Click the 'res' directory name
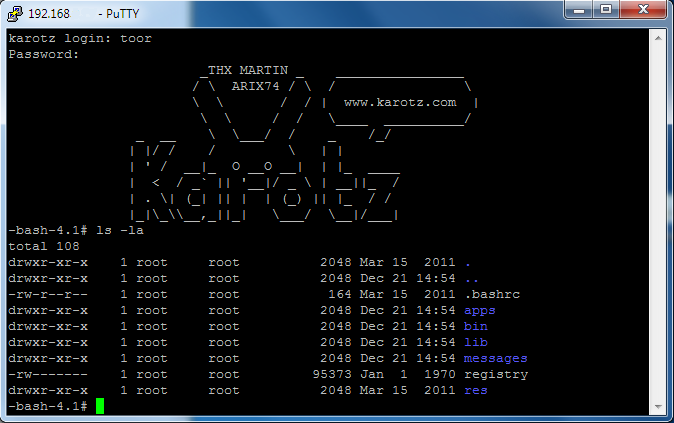674x423 pixels. click(x=476, y=391)
